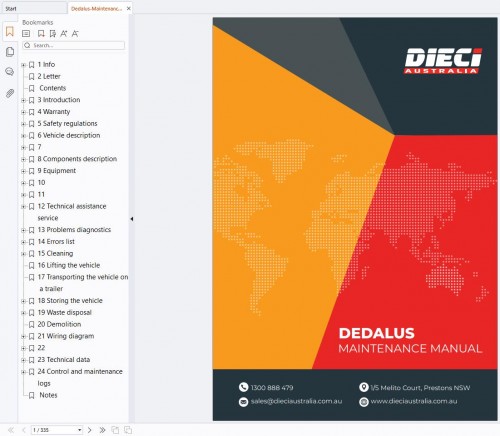Viewport: 500px width, 436px height.
Task: Open the 15 Cleaning bookmark
Action: click(x=55, y=253)
